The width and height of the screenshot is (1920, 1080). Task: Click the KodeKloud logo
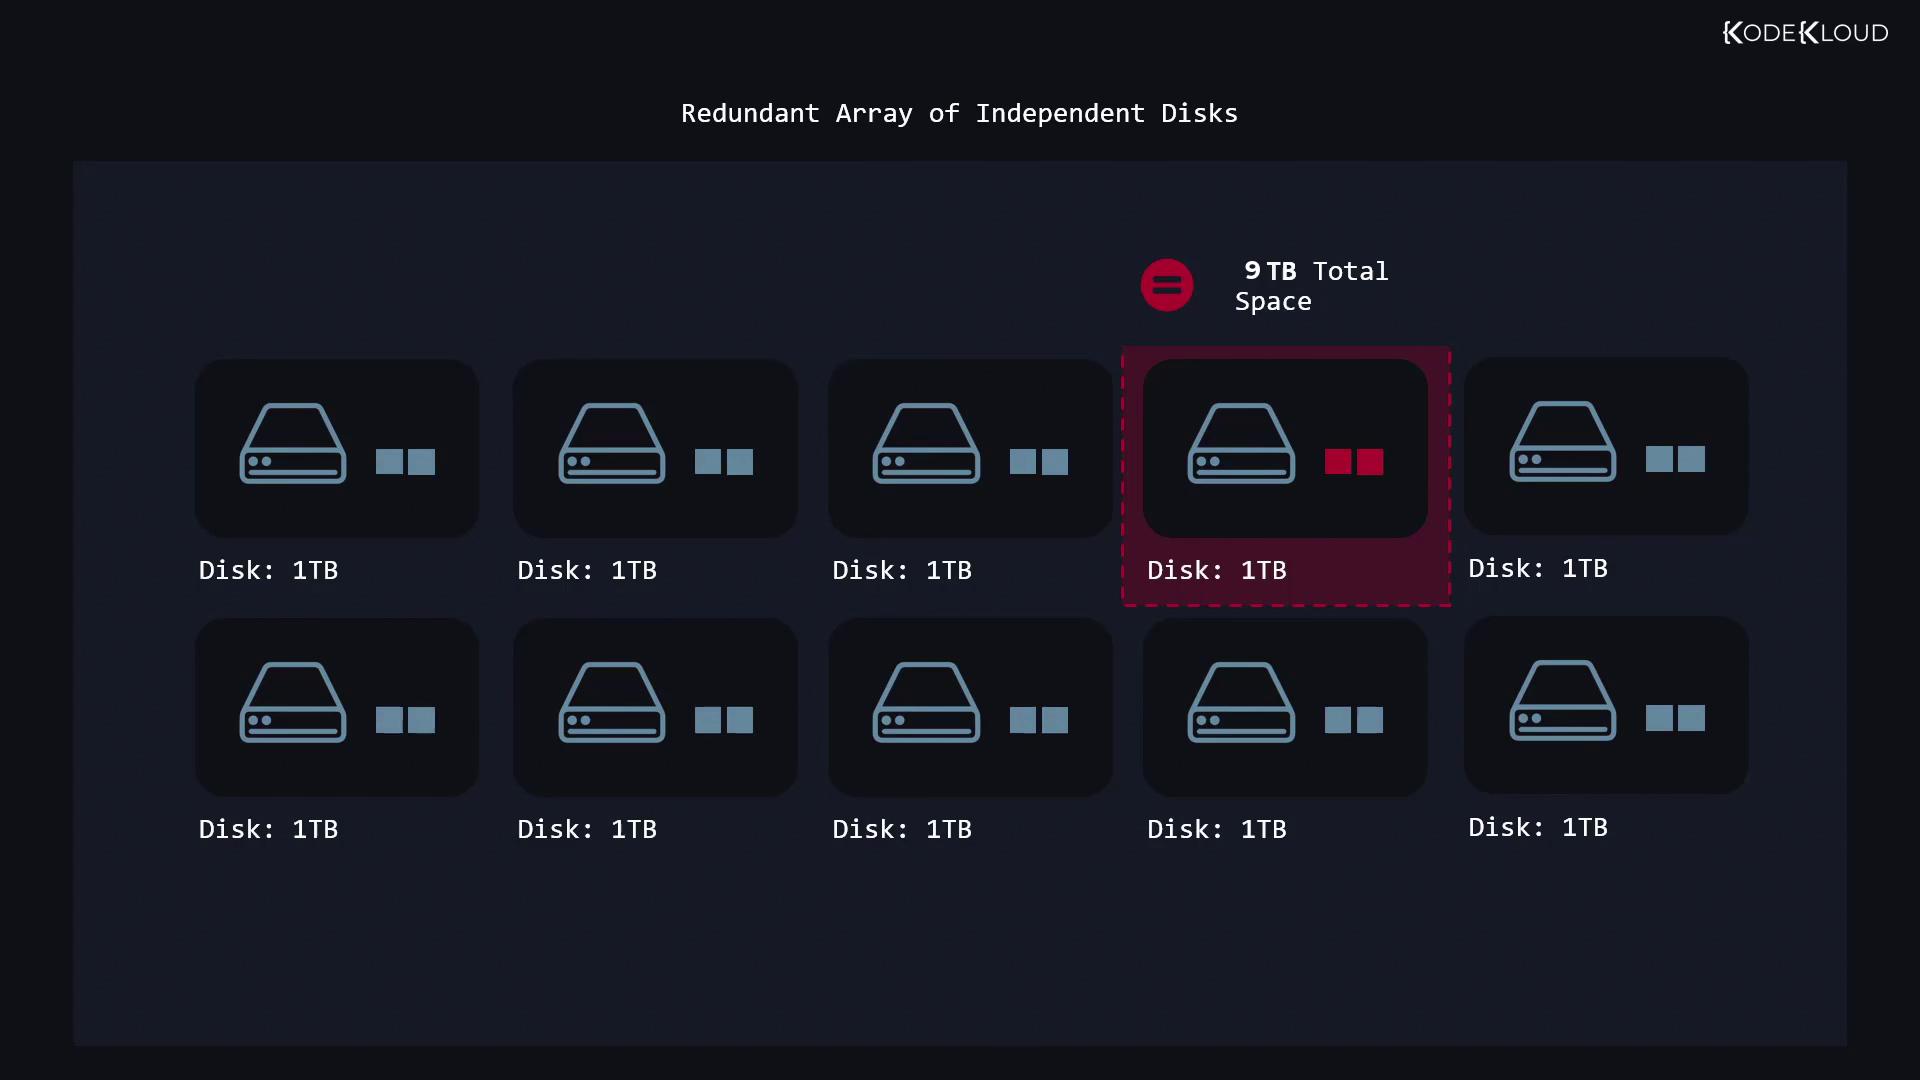point(1805,33)
